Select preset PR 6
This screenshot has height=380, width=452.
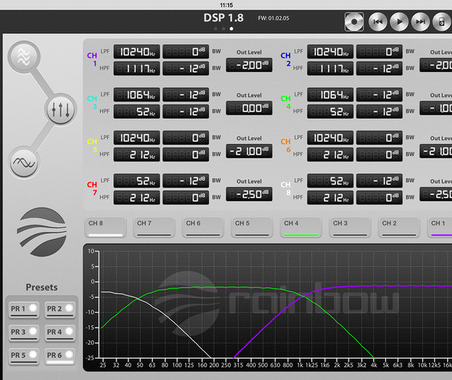pyautogui.click(x=60, y=356)
